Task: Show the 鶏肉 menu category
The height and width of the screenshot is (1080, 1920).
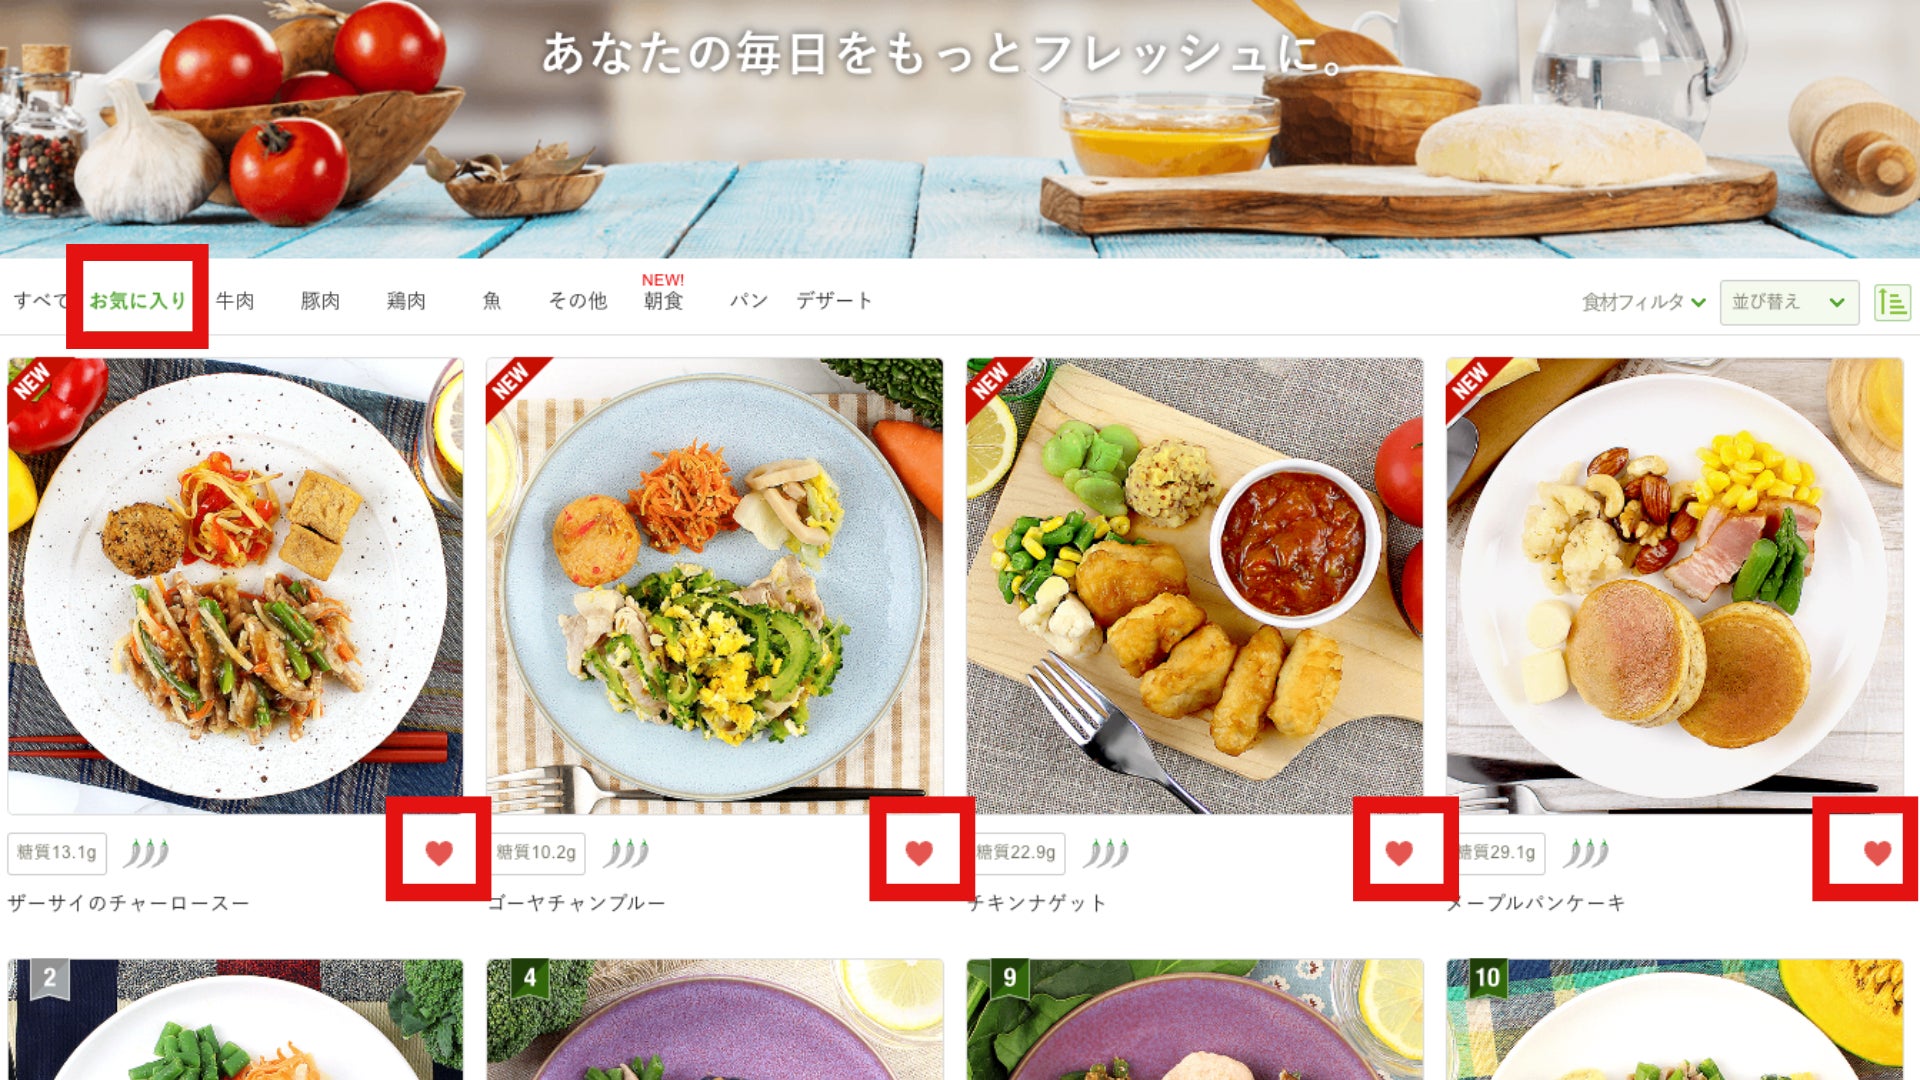Action: pyautogui.click(x=406, y=300)
